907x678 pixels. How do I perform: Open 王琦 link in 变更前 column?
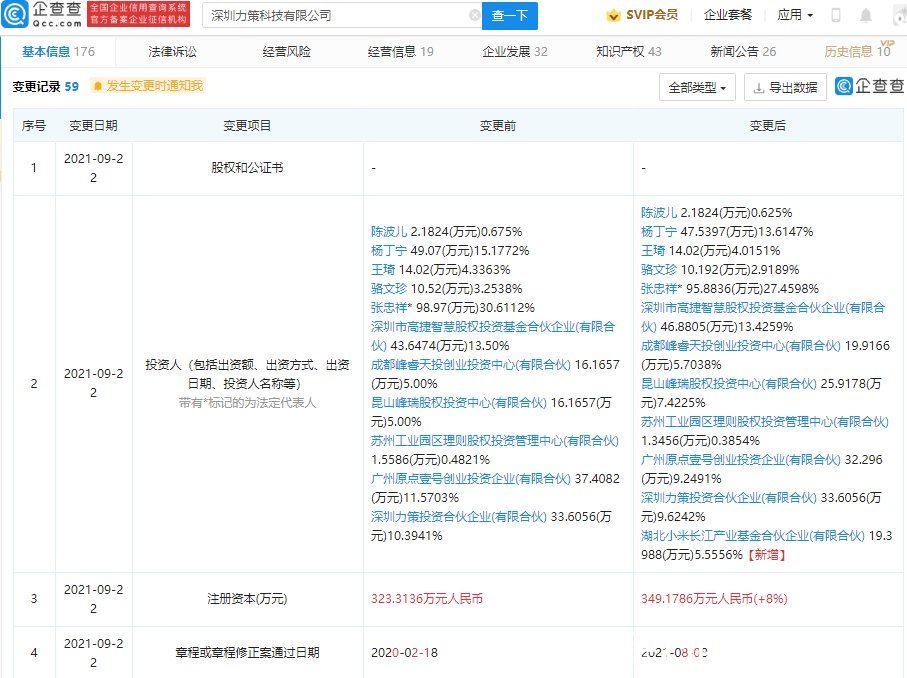click(383, 270)
